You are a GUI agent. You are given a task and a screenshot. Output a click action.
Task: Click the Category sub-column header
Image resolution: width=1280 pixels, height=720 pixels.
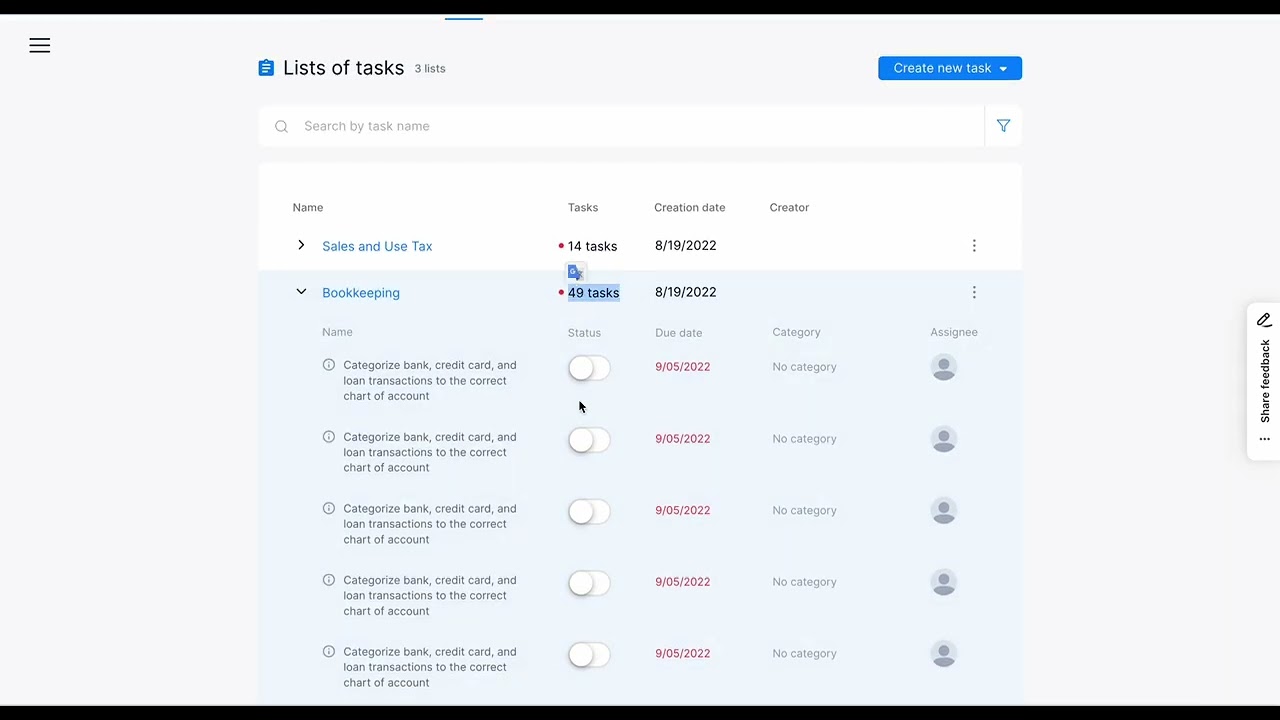pyautogui.click(x=796, y=332)
